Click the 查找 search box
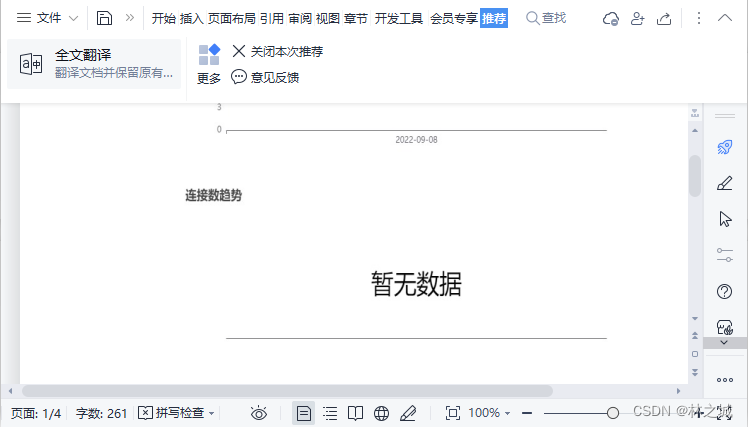The width and height of the screenshot is (748, 427). coord(546,18)
